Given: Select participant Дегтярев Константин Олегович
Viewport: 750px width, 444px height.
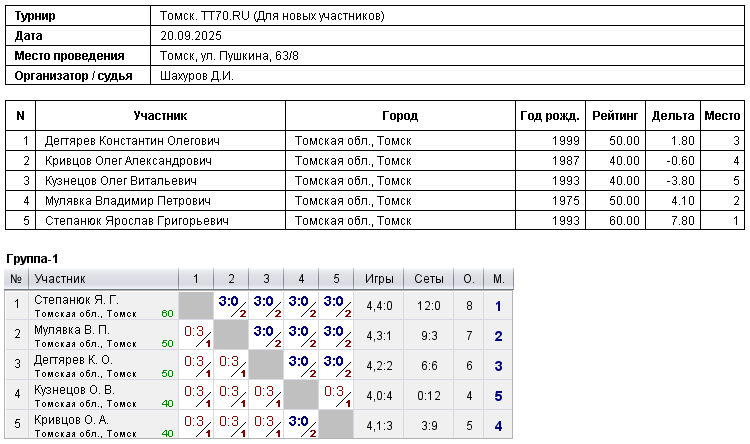Looking at the screenshot, I should 132,141.
